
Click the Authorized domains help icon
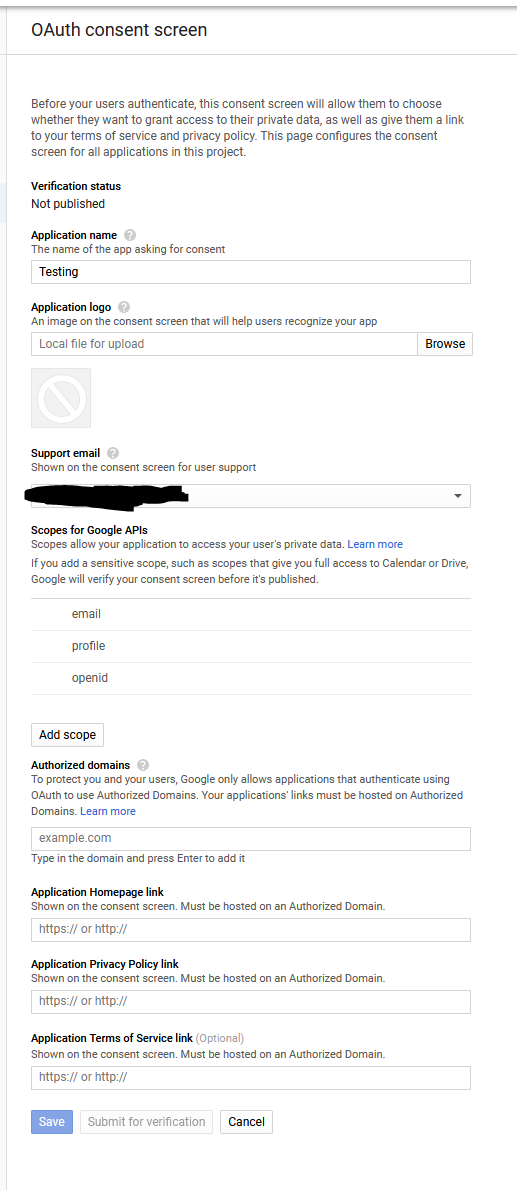pyautogui.click(x=143, y=765)
